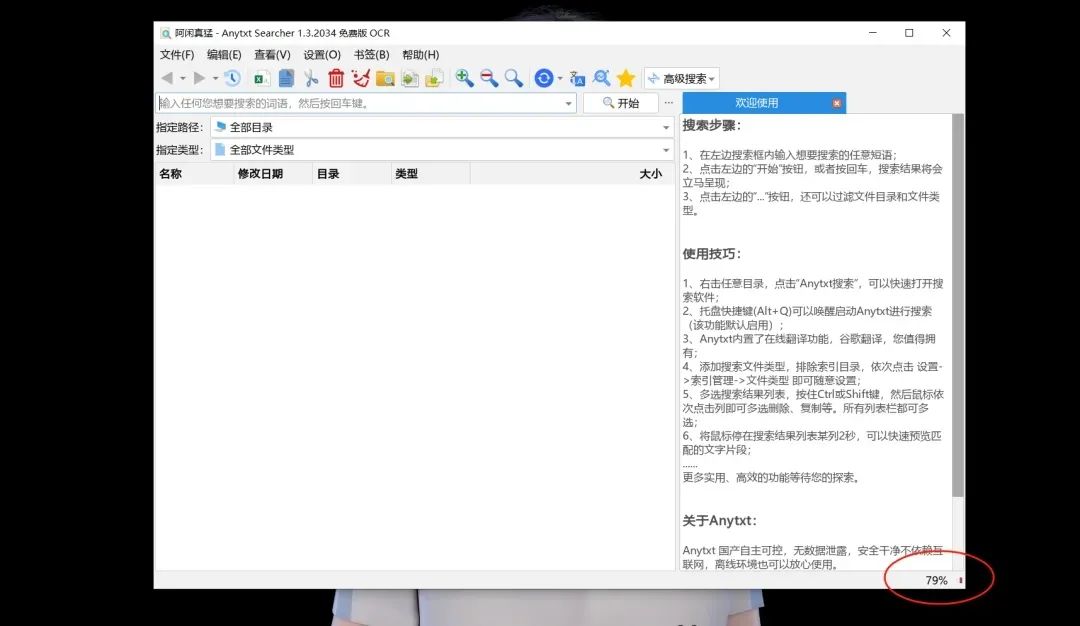Open the 帮助(H) menu
Screen dimensions: 1080x626
tap(420, 54)
